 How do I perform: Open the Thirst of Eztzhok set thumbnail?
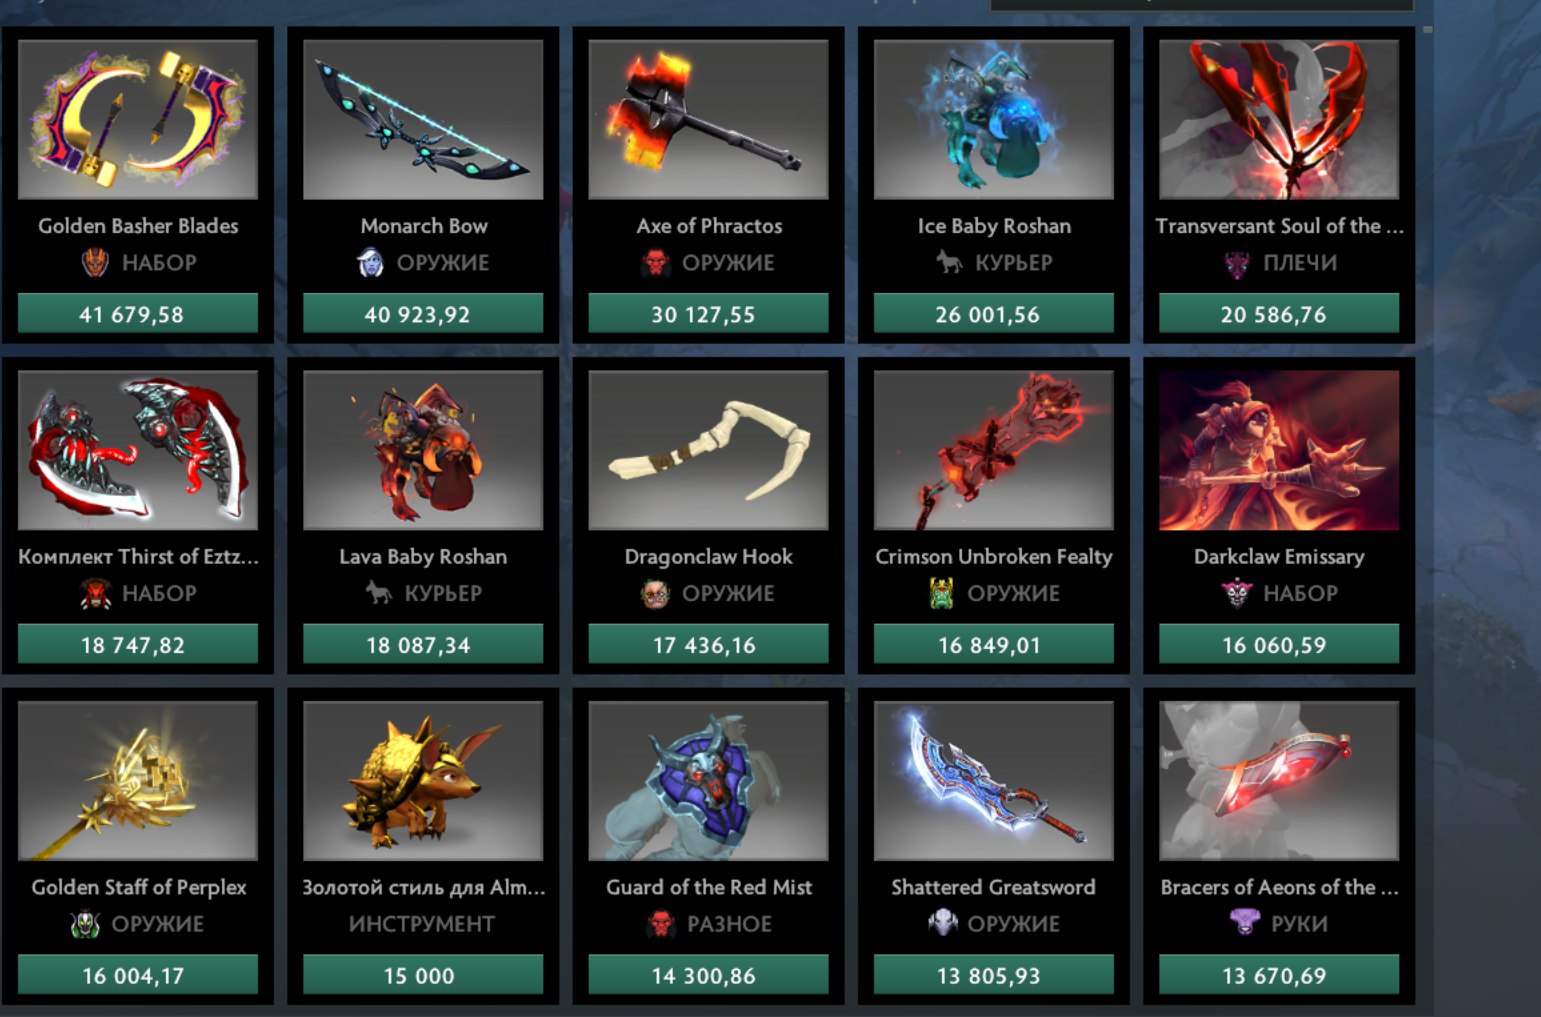(138, 450)
